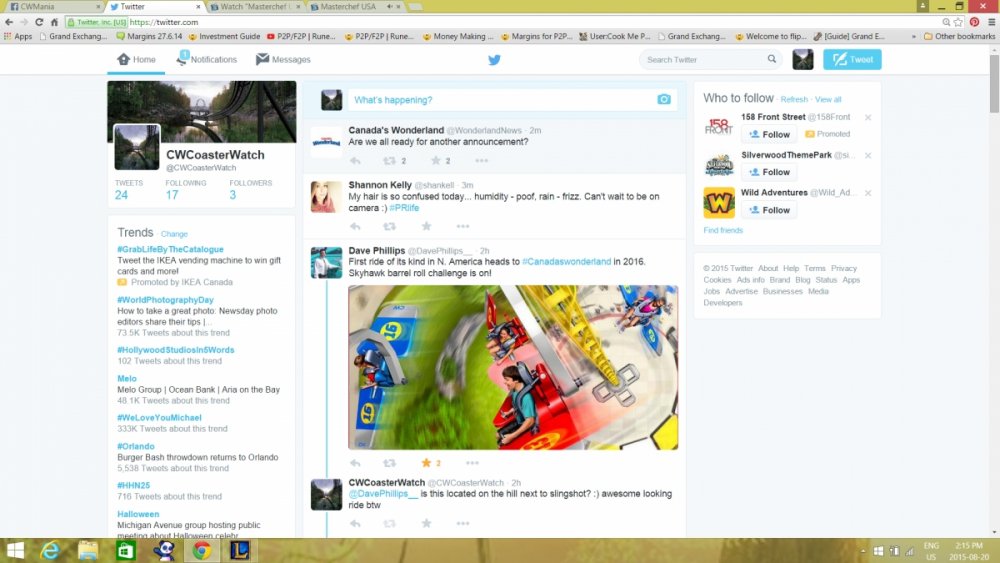The width and height of the screenshot is (1000, 563).
Task: Retweet Canada's Wonderland tweet
Action: click(389, 161)
